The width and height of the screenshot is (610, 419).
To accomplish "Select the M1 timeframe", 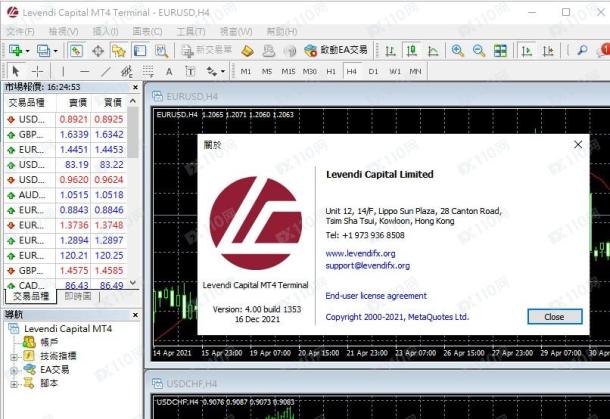I will click(x=245, y=71).
